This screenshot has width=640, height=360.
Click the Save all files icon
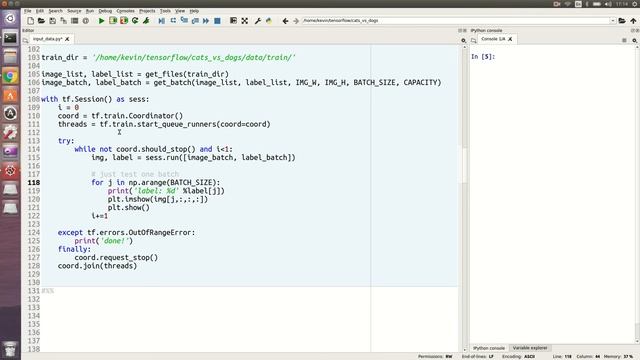(63, 20)
